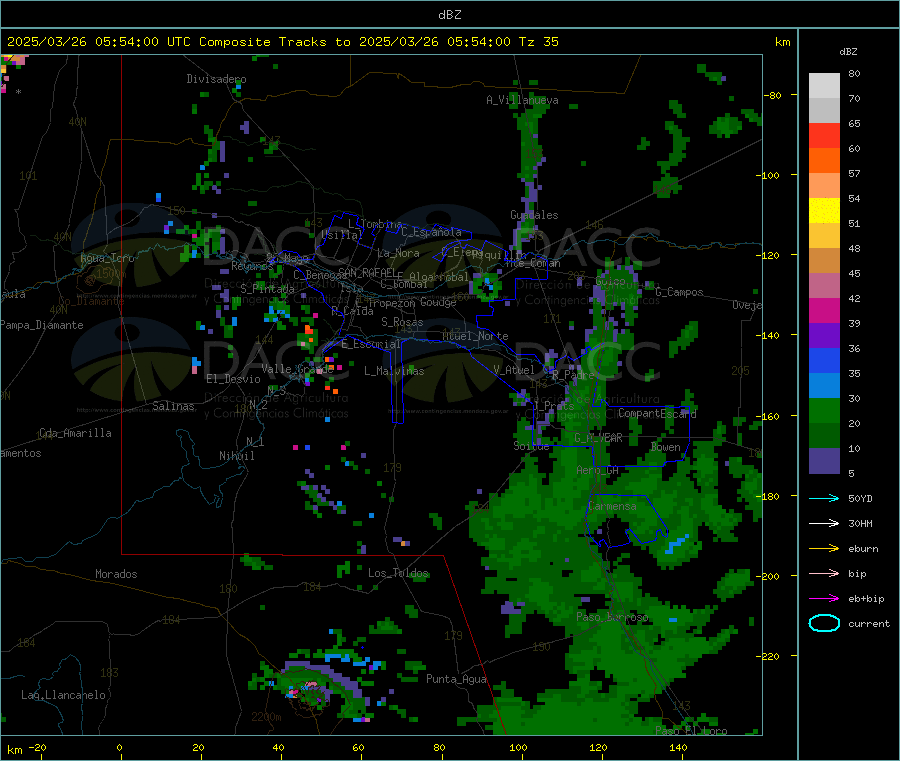Click the cyan 'current' ellipse symbol
Image resolution: width=900 pixels, height=761 pixels.
coord(824,623)
